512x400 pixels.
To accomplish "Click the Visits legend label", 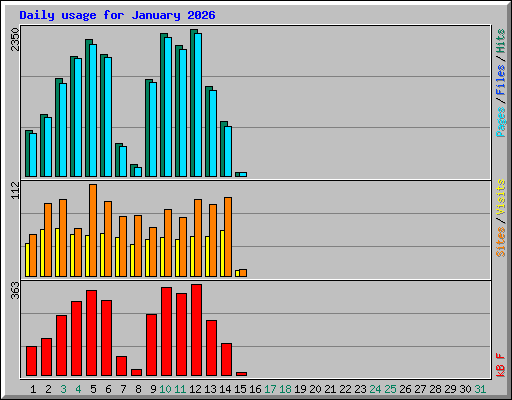I will [x=501, y=197].
